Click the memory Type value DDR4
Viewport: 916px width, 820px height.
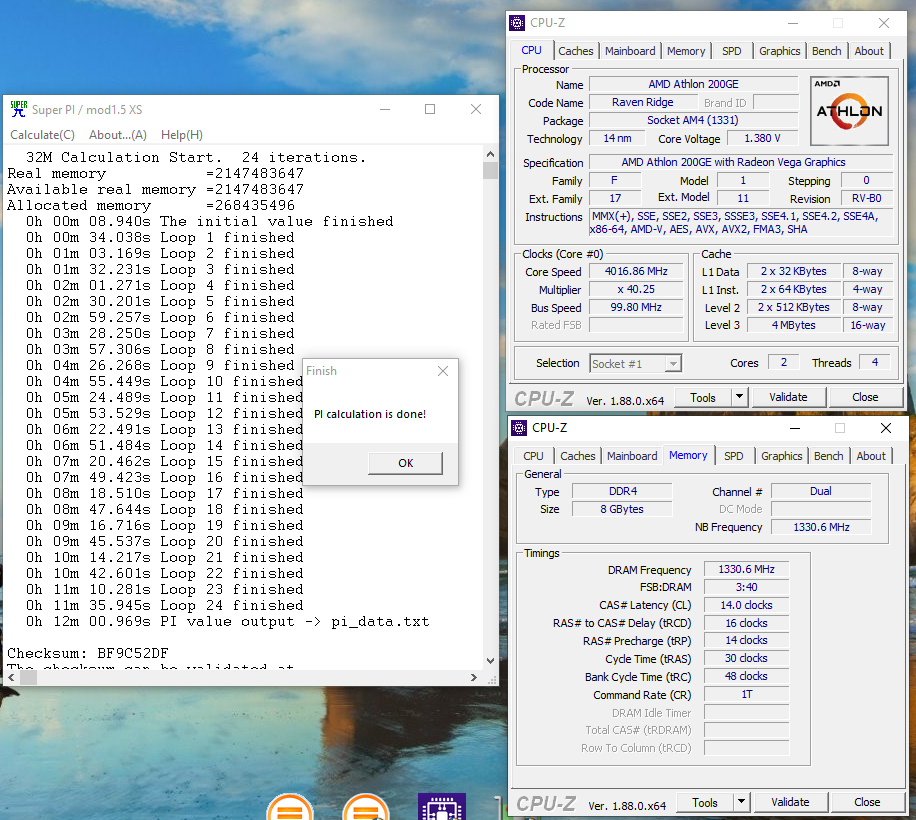pos(623,491)
